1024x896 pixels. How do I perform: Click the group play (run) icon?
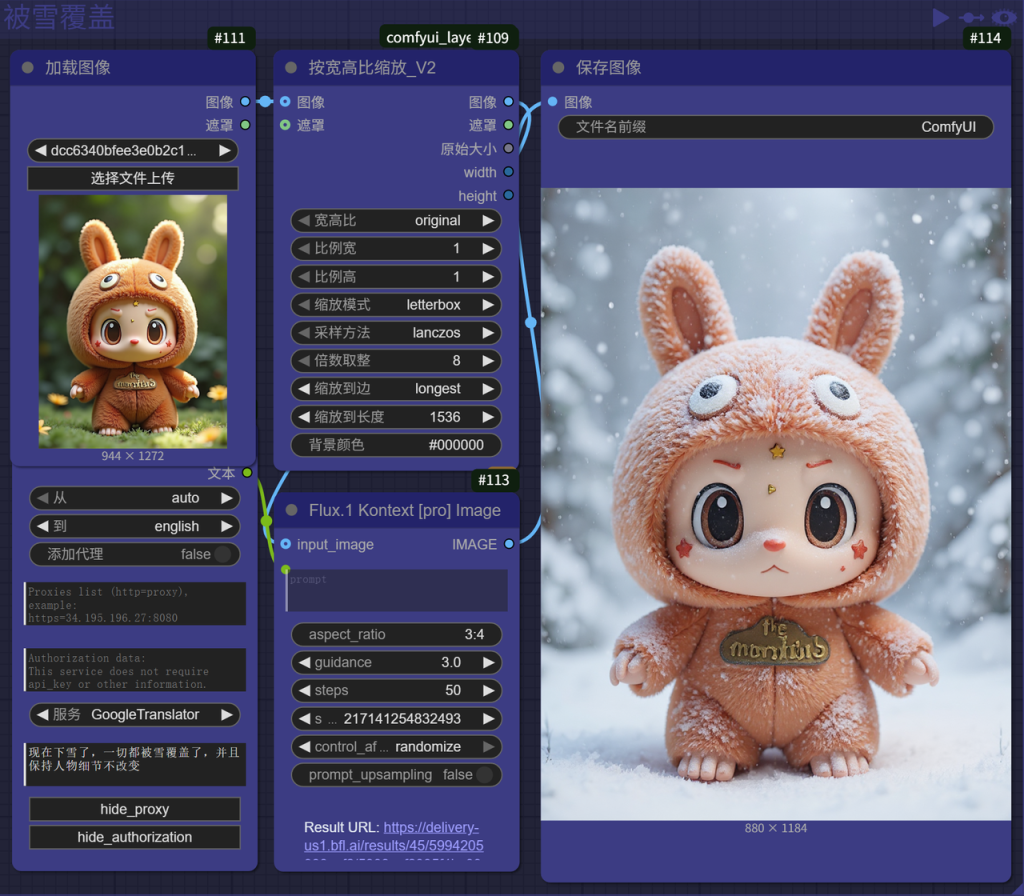(940, 17)
